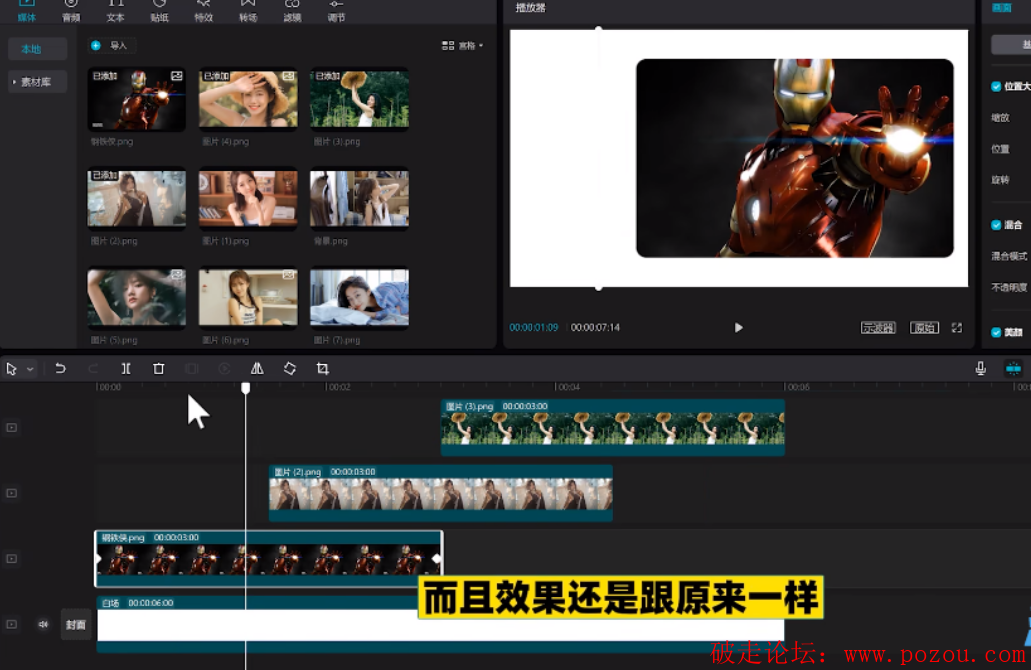Viewport: 1031px width, 670px height.
Task: Click the 导入 import button
Action: [110, 46]
